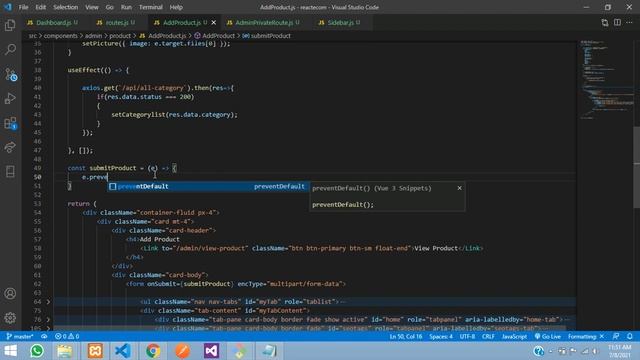Open the Extensions view

10,123
